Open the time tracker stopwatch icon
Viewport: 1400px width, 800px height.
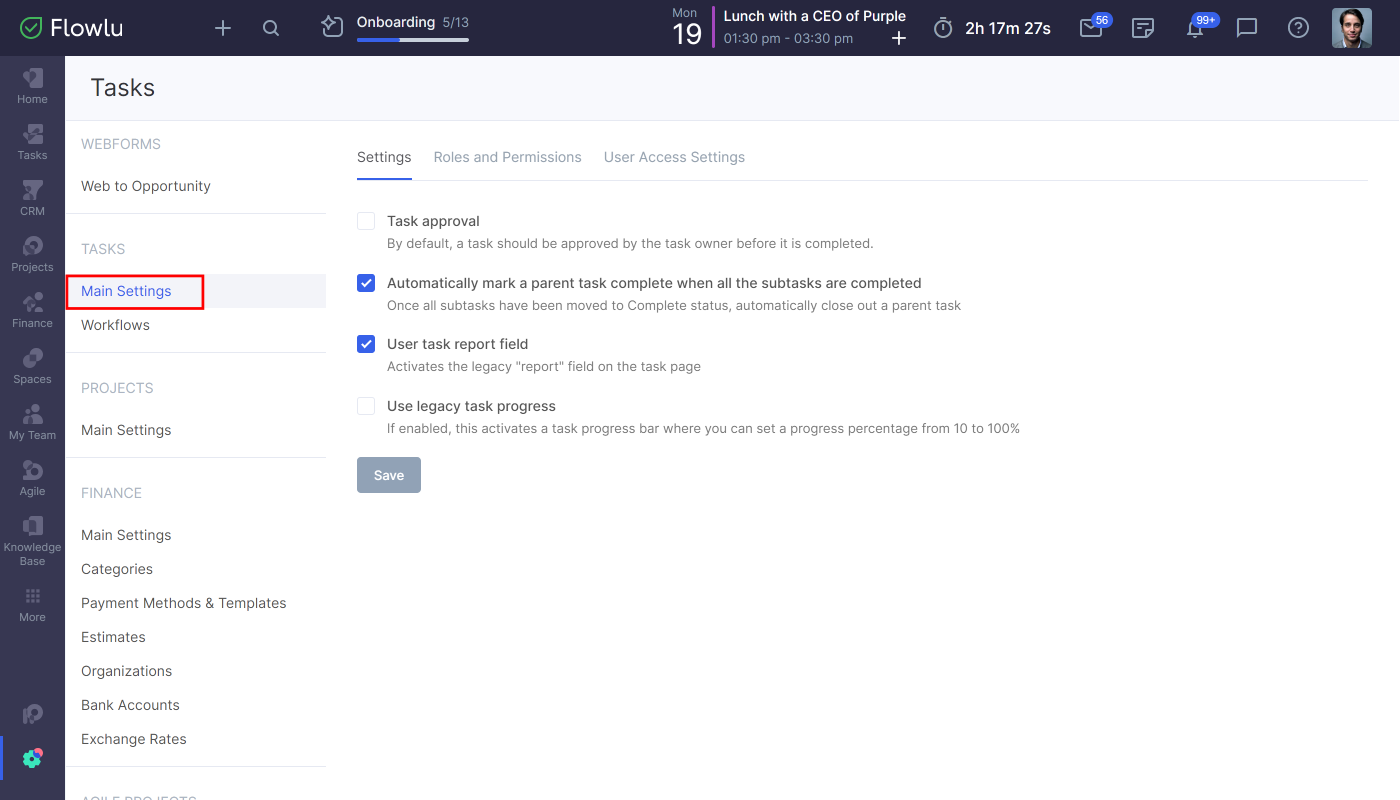click(x=943, y=28)
